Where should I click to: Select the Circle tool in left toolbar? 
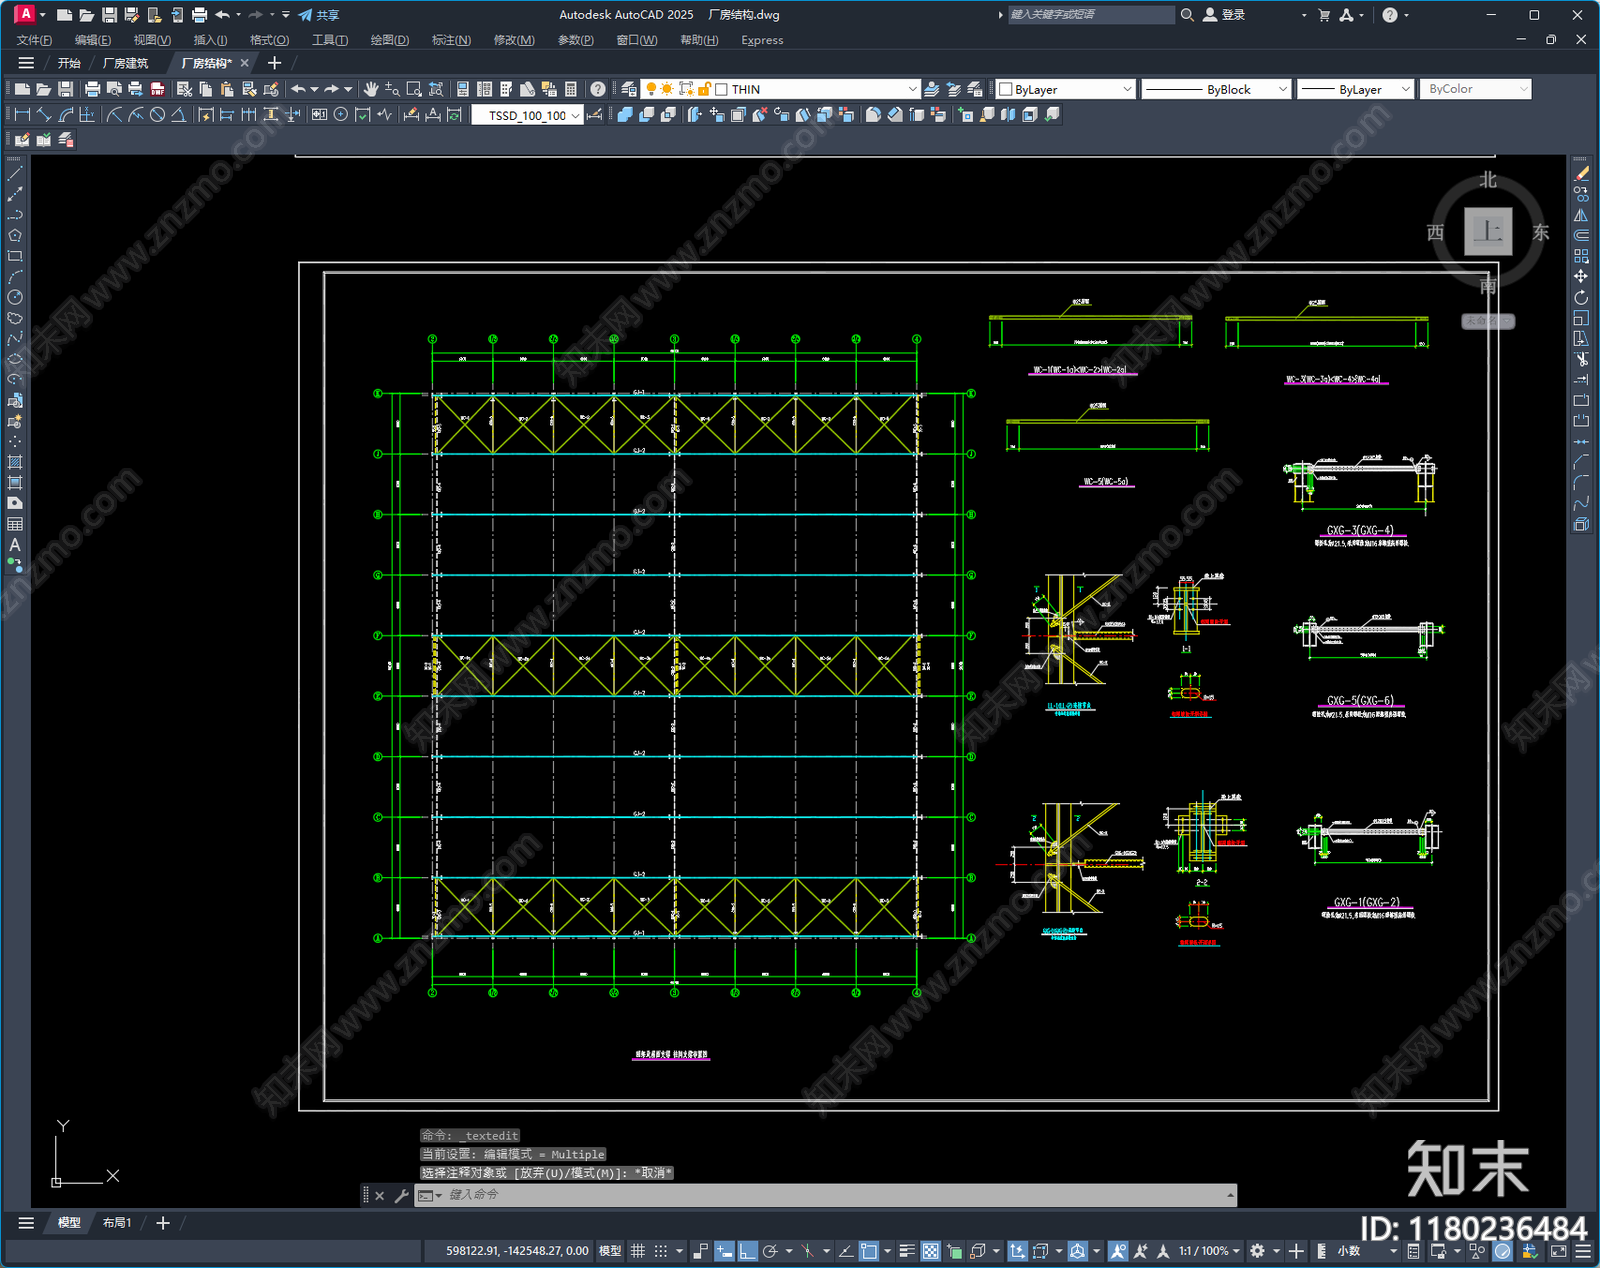tap(15, 297)
